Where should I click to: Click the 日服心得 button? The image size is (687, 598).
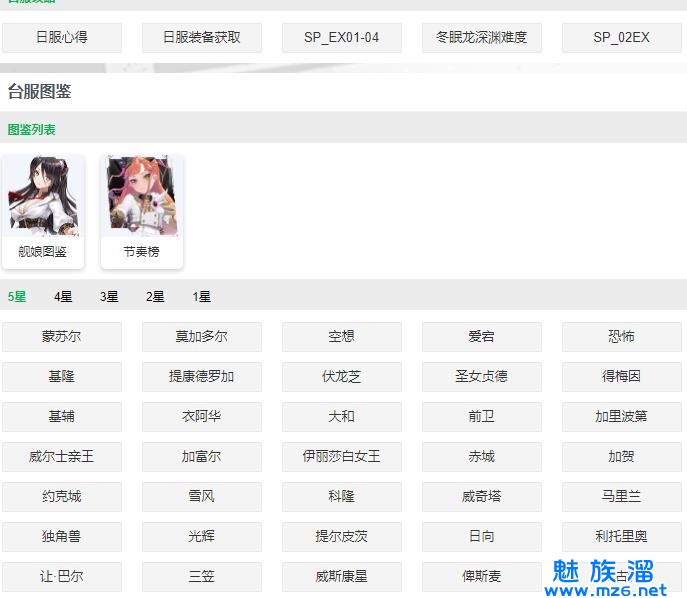pyautogui.click(x=62, y=38)
